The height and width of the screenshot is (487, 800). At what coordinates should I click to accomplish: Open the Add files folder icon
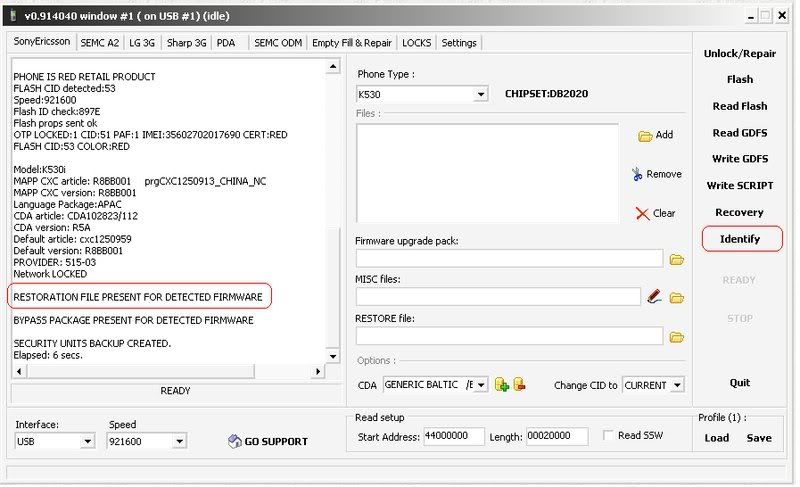click(645, 136)
